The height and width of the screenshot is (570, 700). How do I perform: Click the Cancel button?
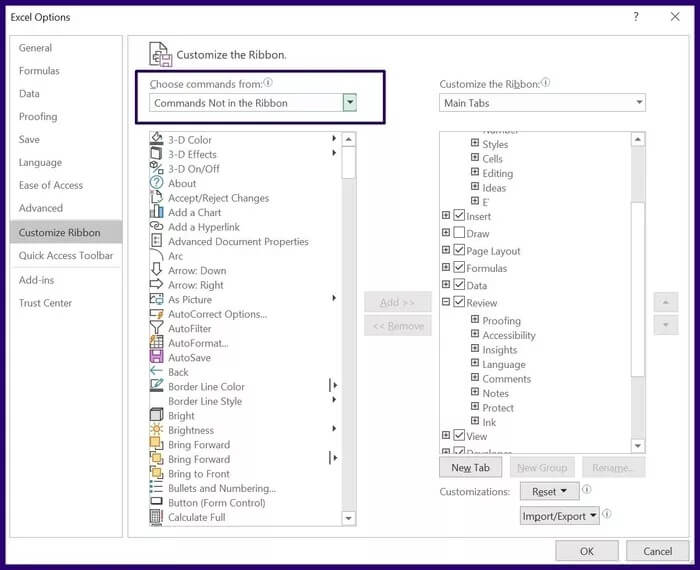(x=657, y=551)
